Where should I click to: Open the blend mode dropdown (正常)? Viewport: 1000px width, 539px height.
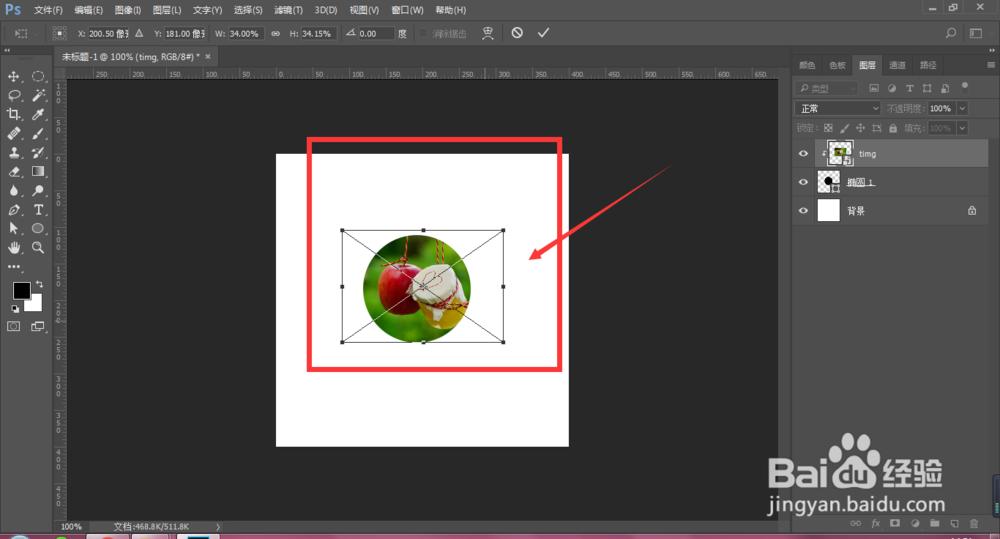838,108
